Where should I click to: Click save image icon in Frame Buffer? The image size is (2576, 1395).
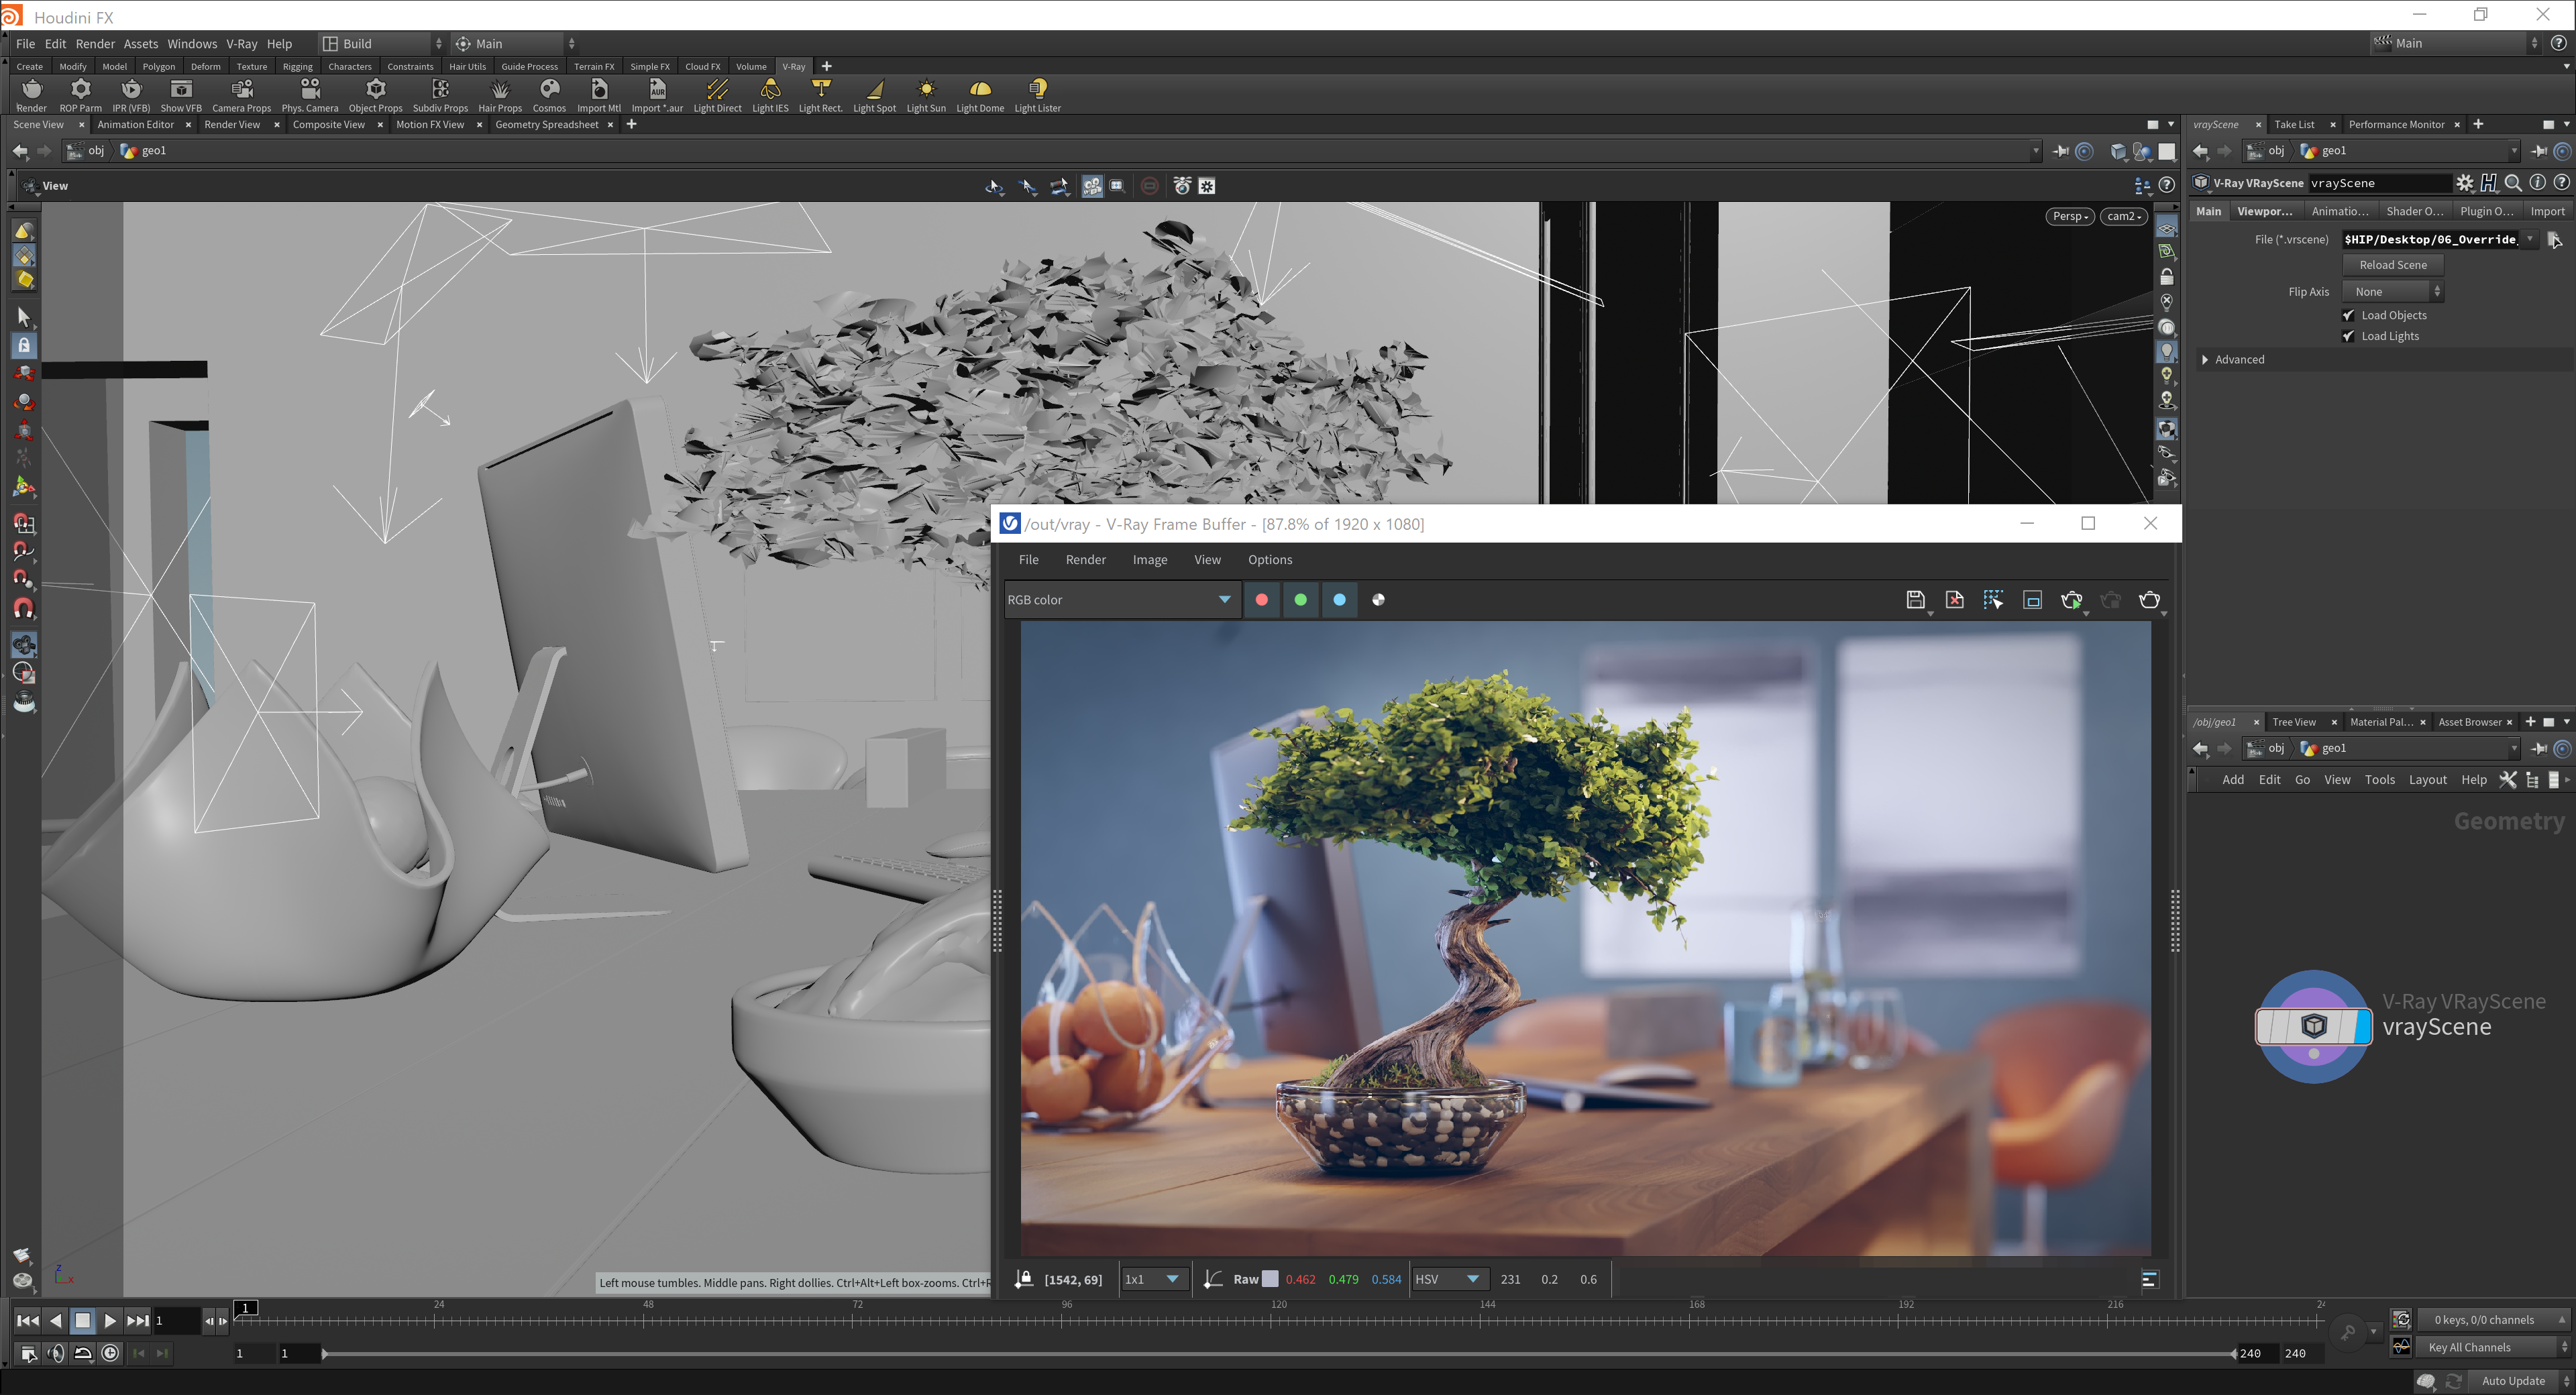pyautogui.click(x=1915, y=600)
